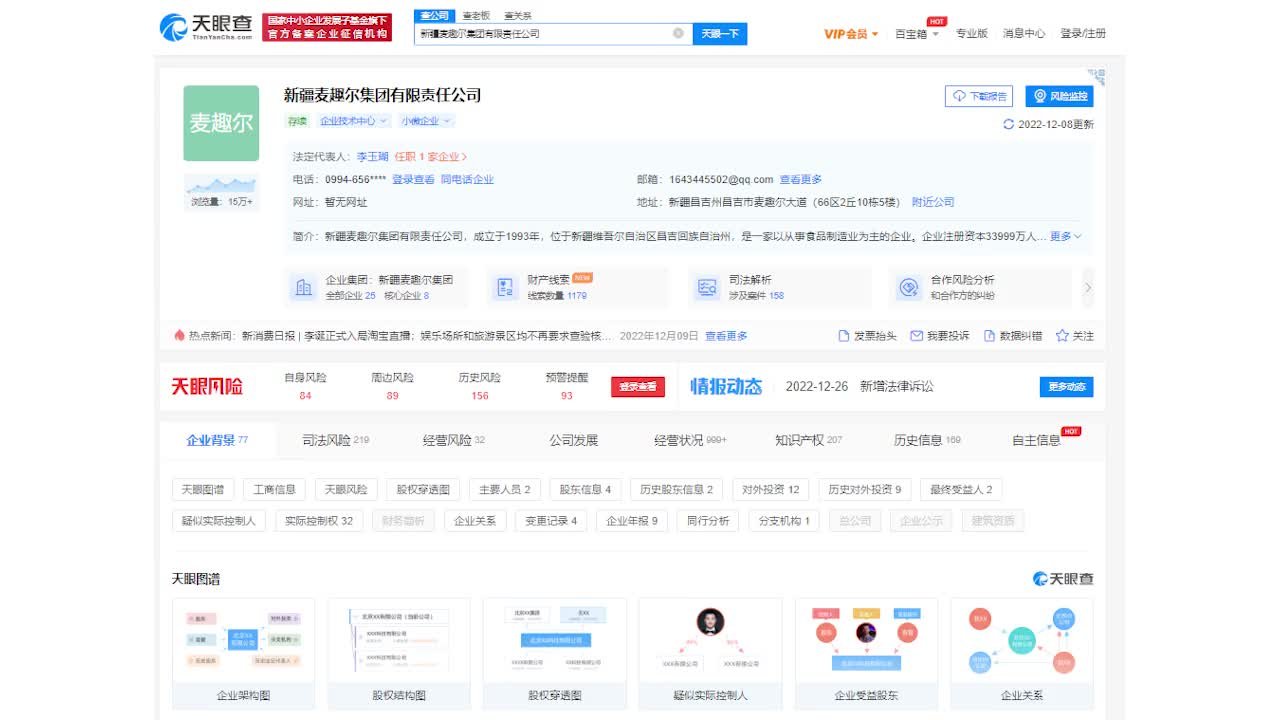1280x720 pixels.
Task: Click the 财产线索 clipboard icon
Action: click(504, 286)
